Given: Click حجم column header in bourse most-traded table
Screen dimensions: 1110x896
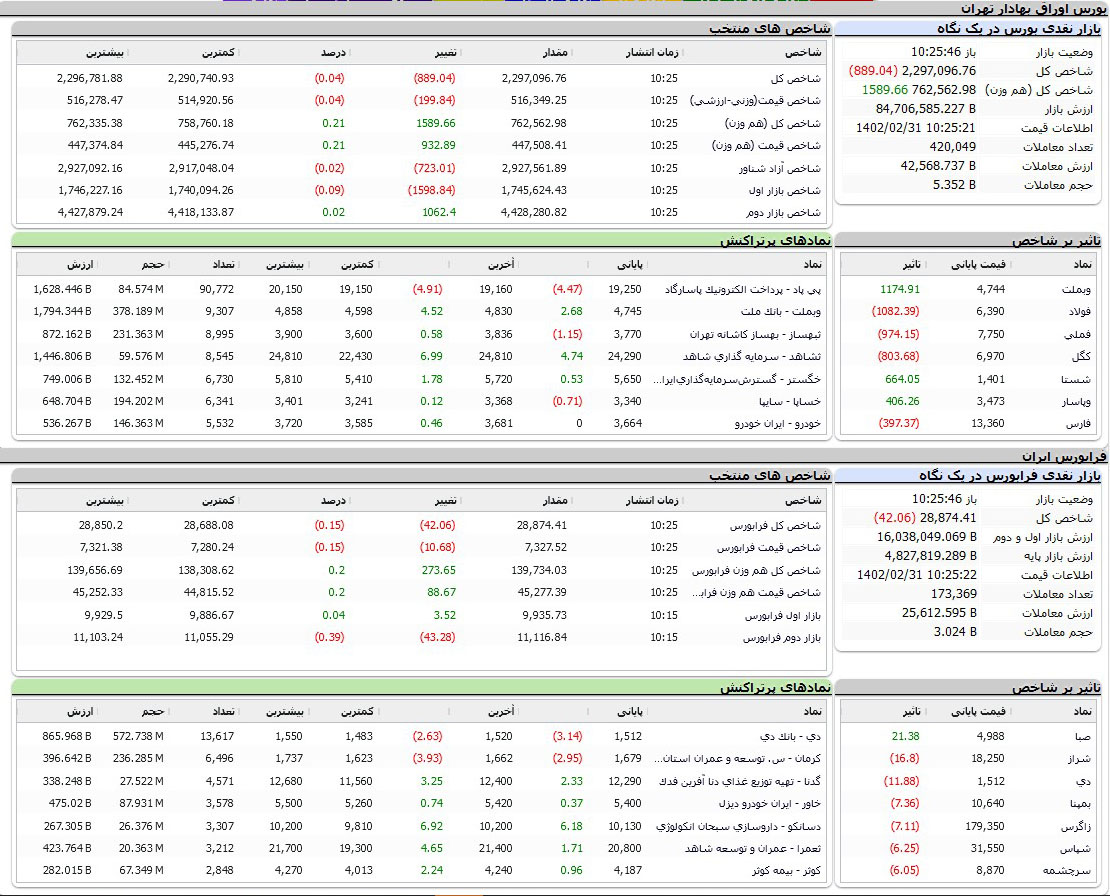Looking at the screenshot, I should click(x=153, y=264).
